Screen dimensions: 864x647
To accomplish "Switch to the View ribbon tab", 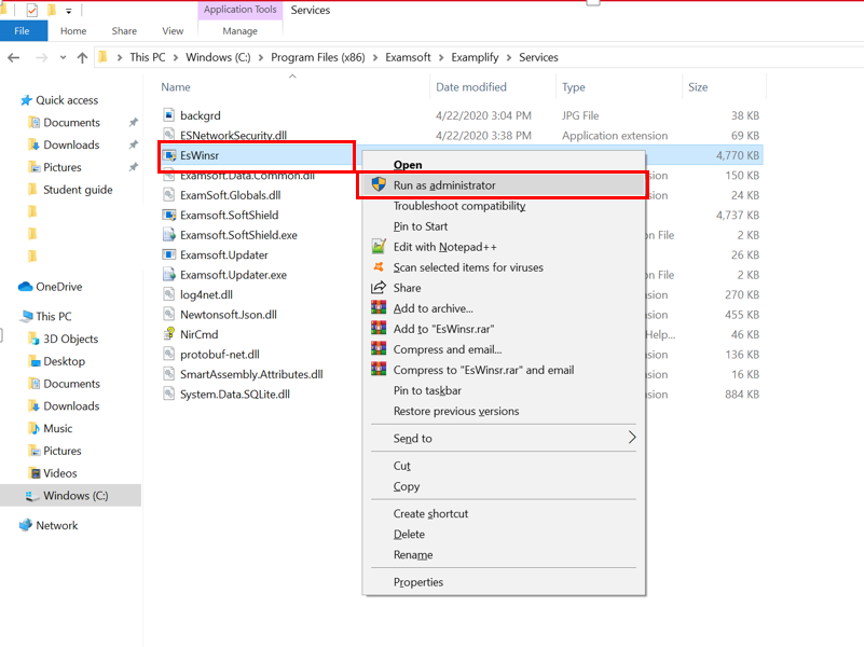I will (x=172, y=31).
